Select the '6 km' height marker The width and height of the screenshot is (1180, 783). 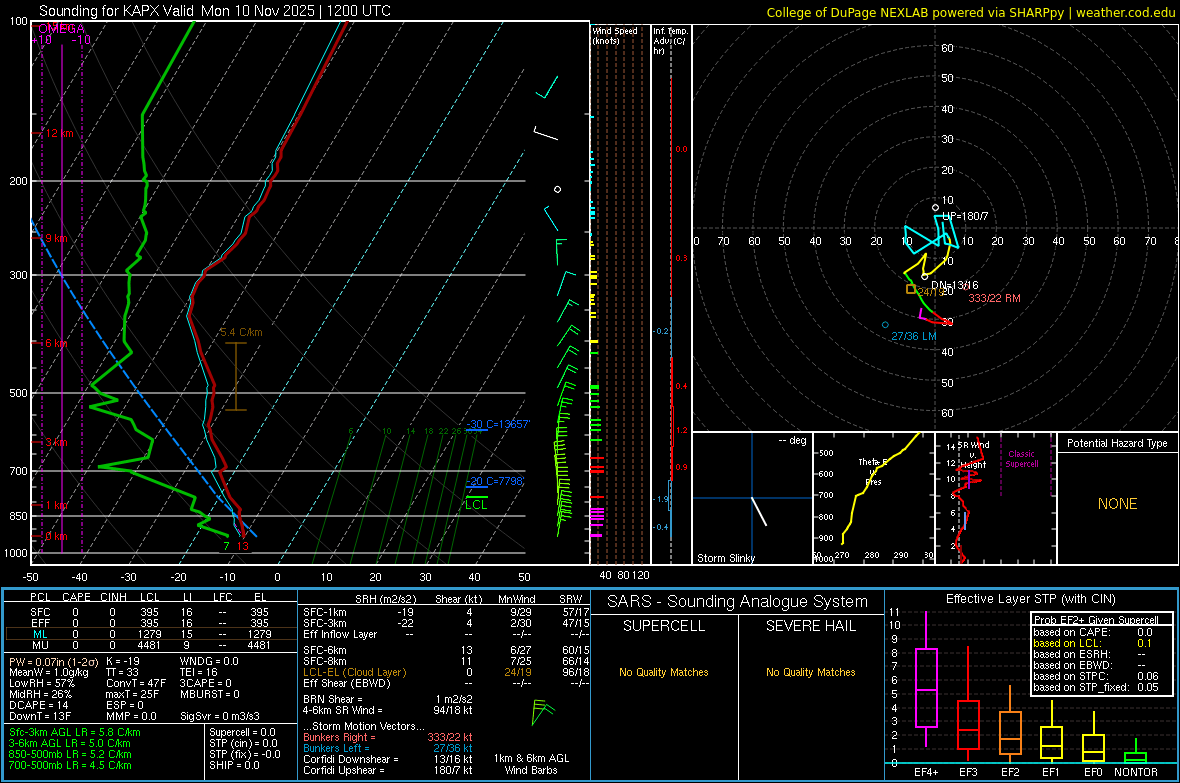56,343
